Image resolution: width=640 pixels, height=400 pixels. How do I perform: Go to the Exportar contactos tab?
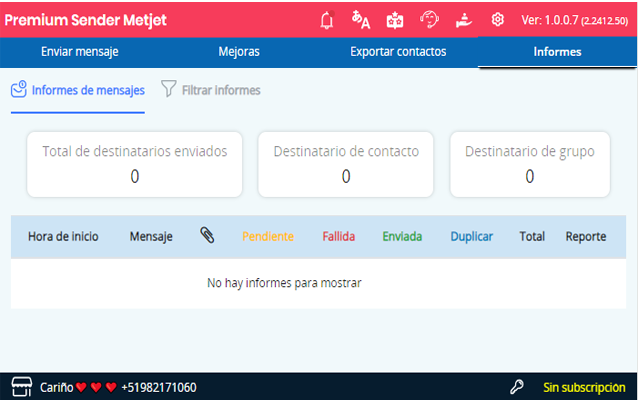pyautogui.click(x=398, y=52)
